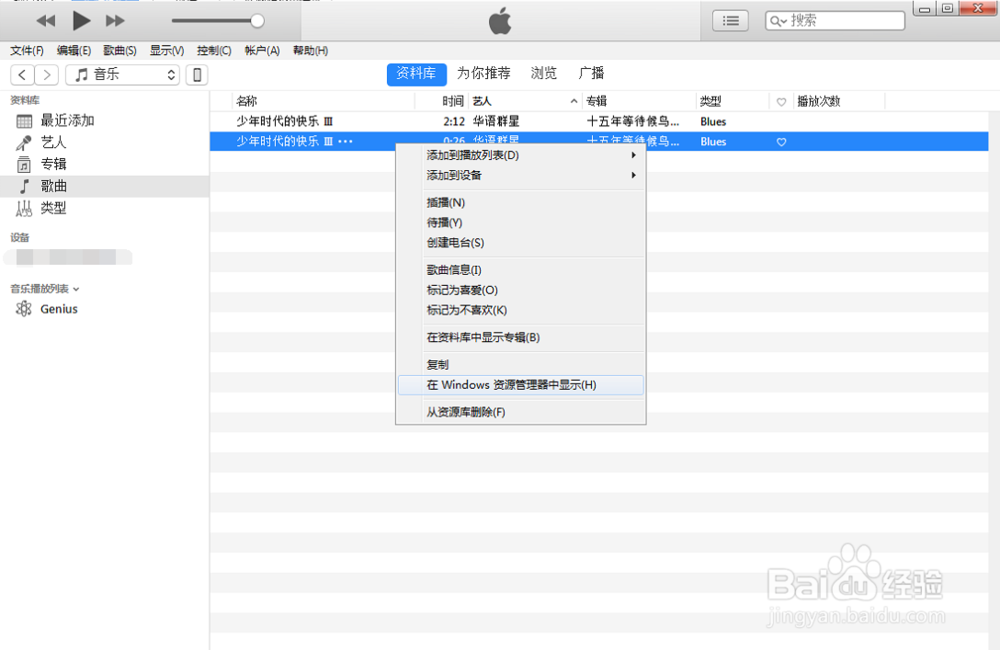Choose 插播(N) from the context menu
Screen dimensions: 1000x650
[521, 202]
